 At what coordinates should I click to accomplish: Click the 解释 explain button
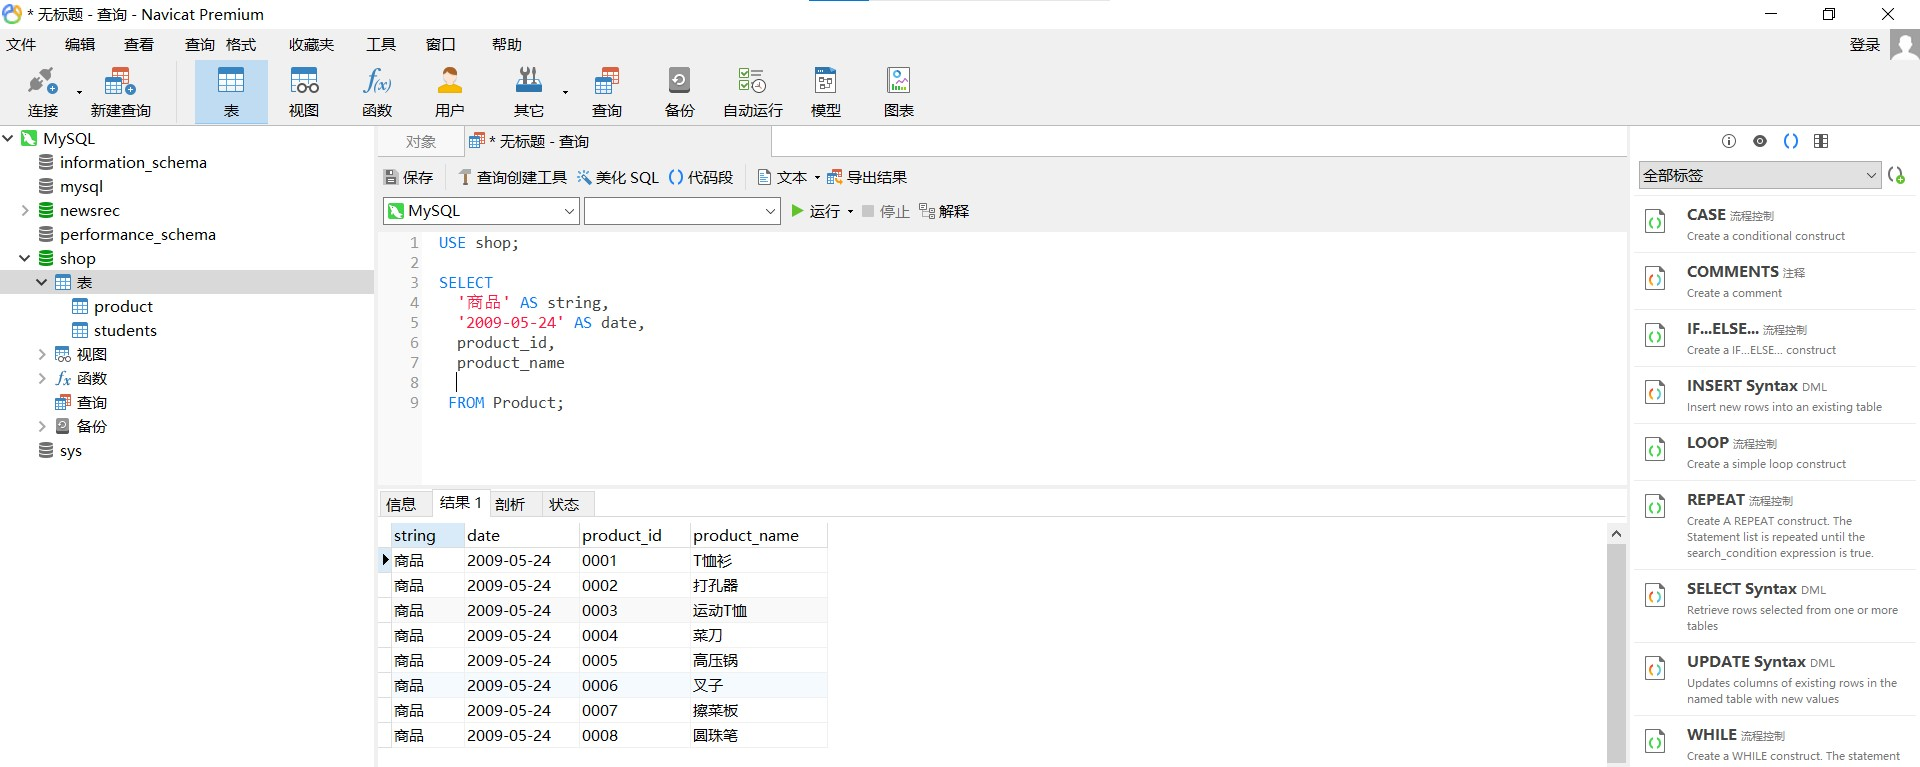click(x=944, y=211)
